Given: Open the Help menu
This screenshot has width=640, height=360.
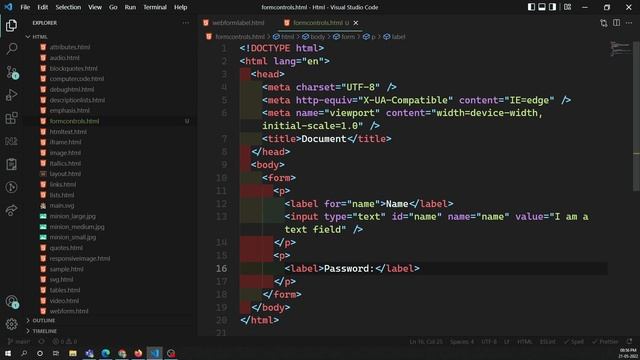Looking at the screenshot, I should (x=180, y=7).
